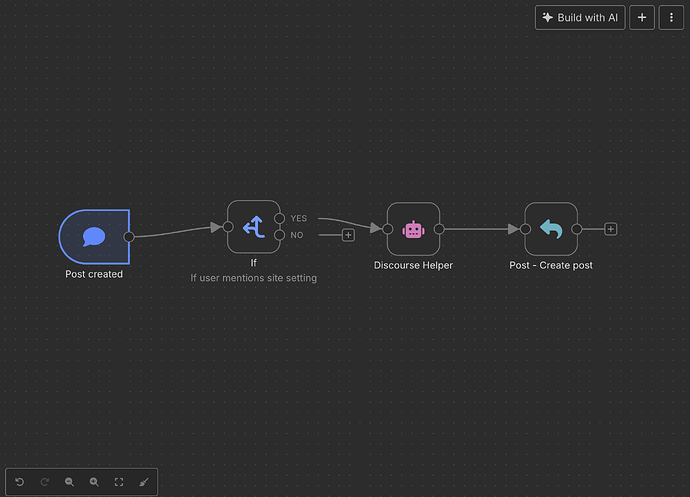Click the Build with AI button
Image resolution: width=690 pixels, height=497 pixels.
pyautogui.click(x=580, y=18)
